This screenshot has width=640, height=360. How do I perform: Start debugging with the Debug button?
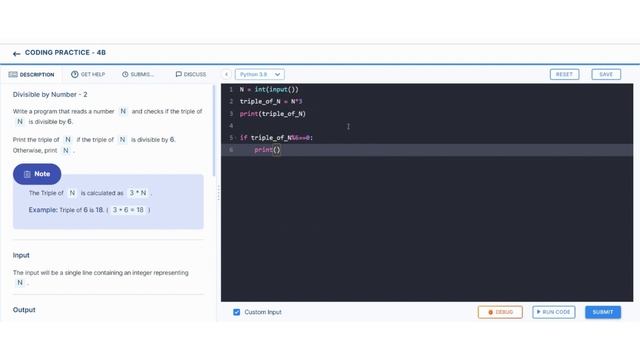point(500,312)
